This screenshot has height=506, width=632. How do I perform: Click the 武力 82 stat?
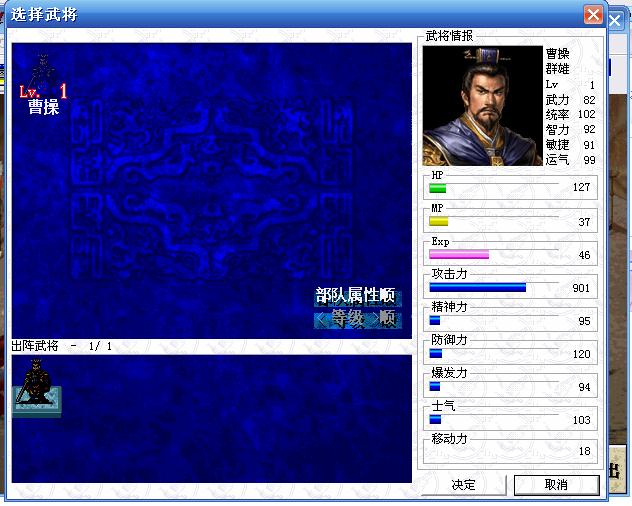570,100
